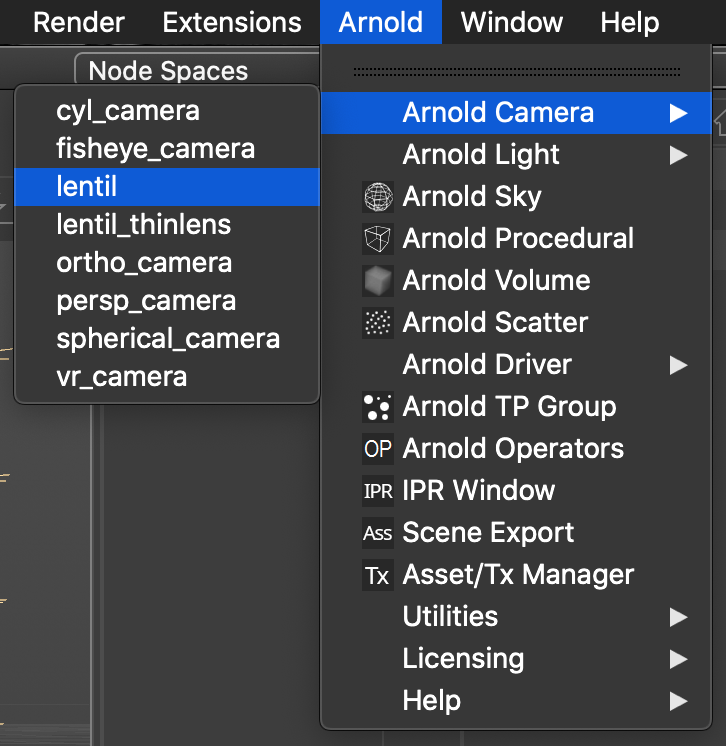Click the Arnold Procedural cube icon
The width and height of the screenshot is (726, 746).
click(378, 238)
